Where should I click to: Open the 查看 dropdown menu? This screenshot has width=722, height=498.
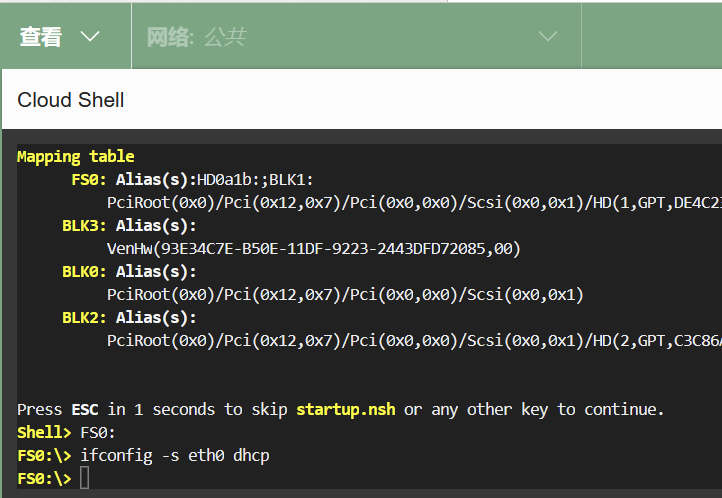60,37
